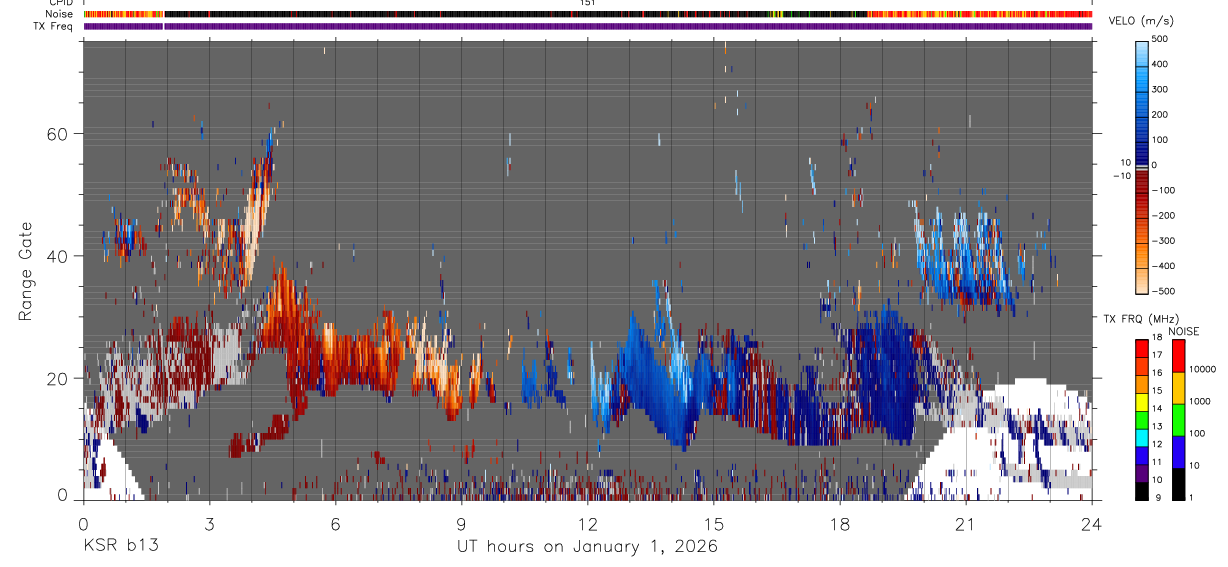This screenshot has height=567, width=1228.
Task: Select the 200 velocity colorbar label
Action: coord(1161,114)
